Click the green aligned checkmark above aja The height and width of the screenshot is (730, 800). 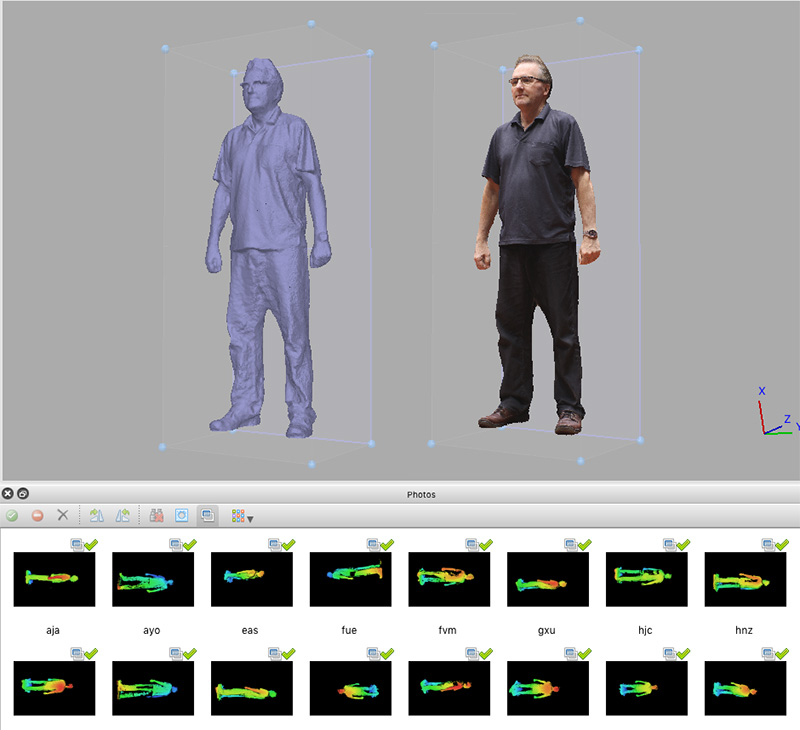click(91, 545)
